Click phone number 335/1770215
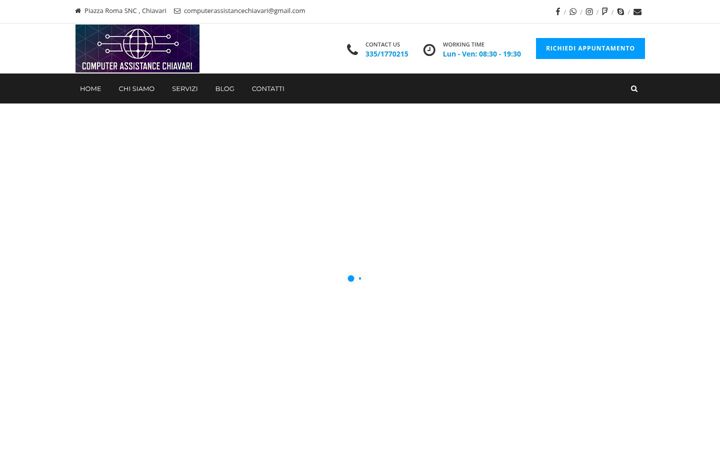This screenshot has height=450, width=720. (x=387, y=54)
